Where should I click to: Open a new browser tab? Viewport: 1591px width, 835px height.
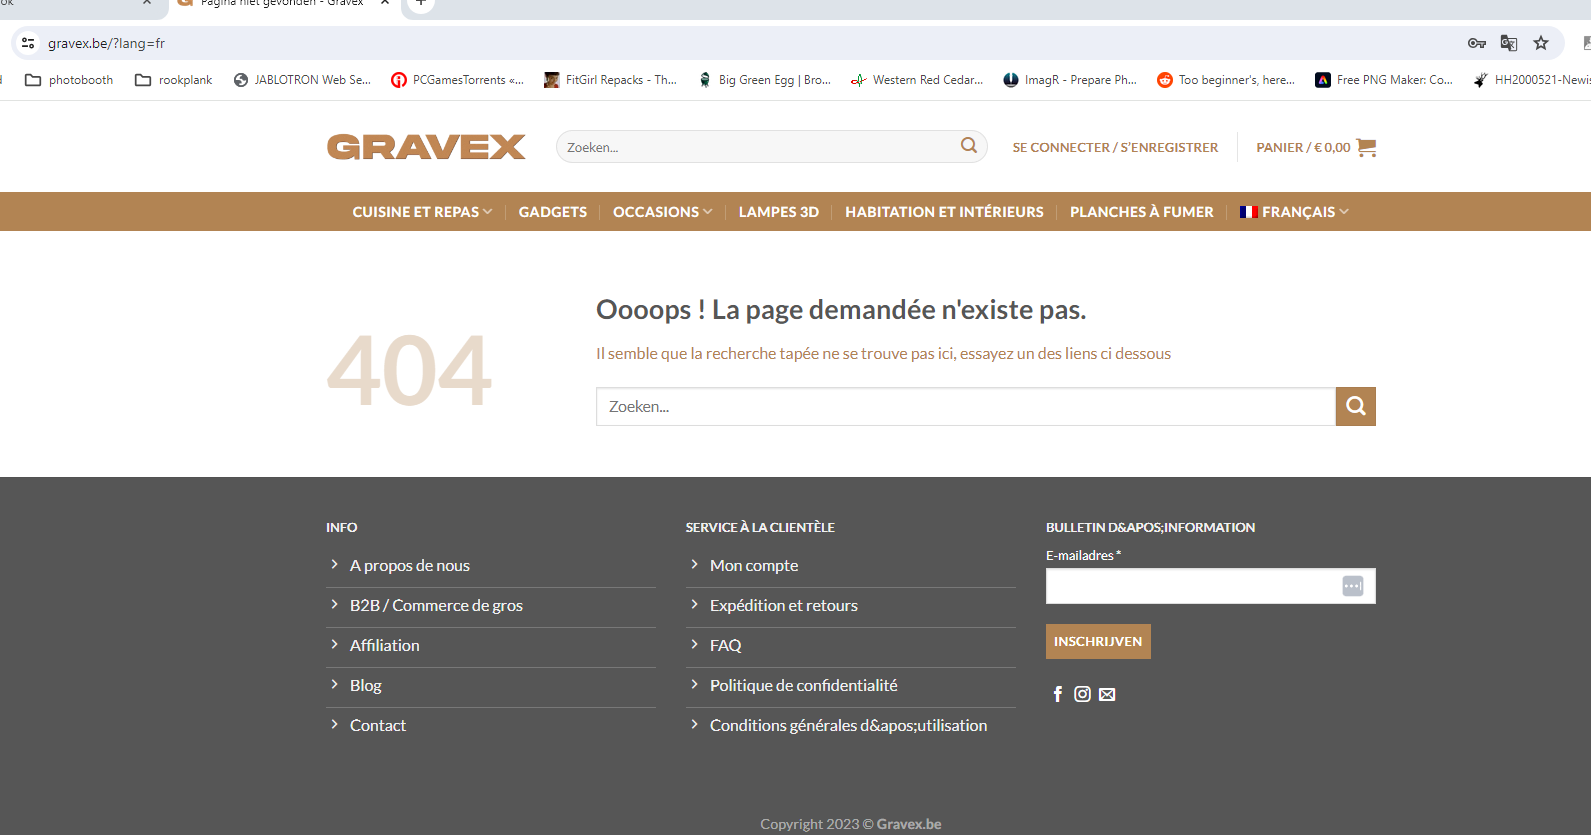tap(421, 3)
